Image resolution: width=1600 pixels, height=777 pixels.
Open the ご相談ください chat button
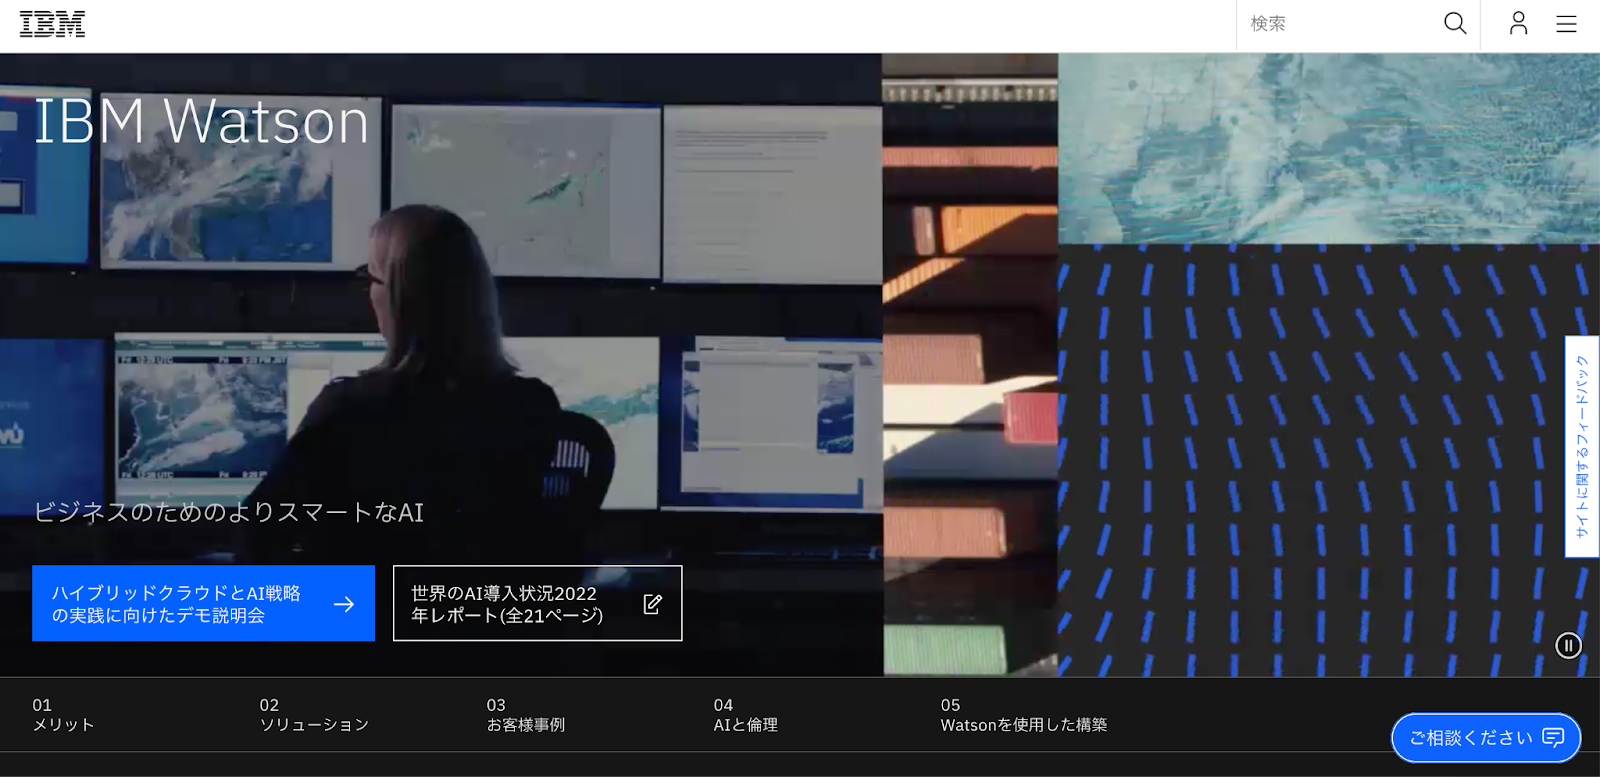[1486, 737]
